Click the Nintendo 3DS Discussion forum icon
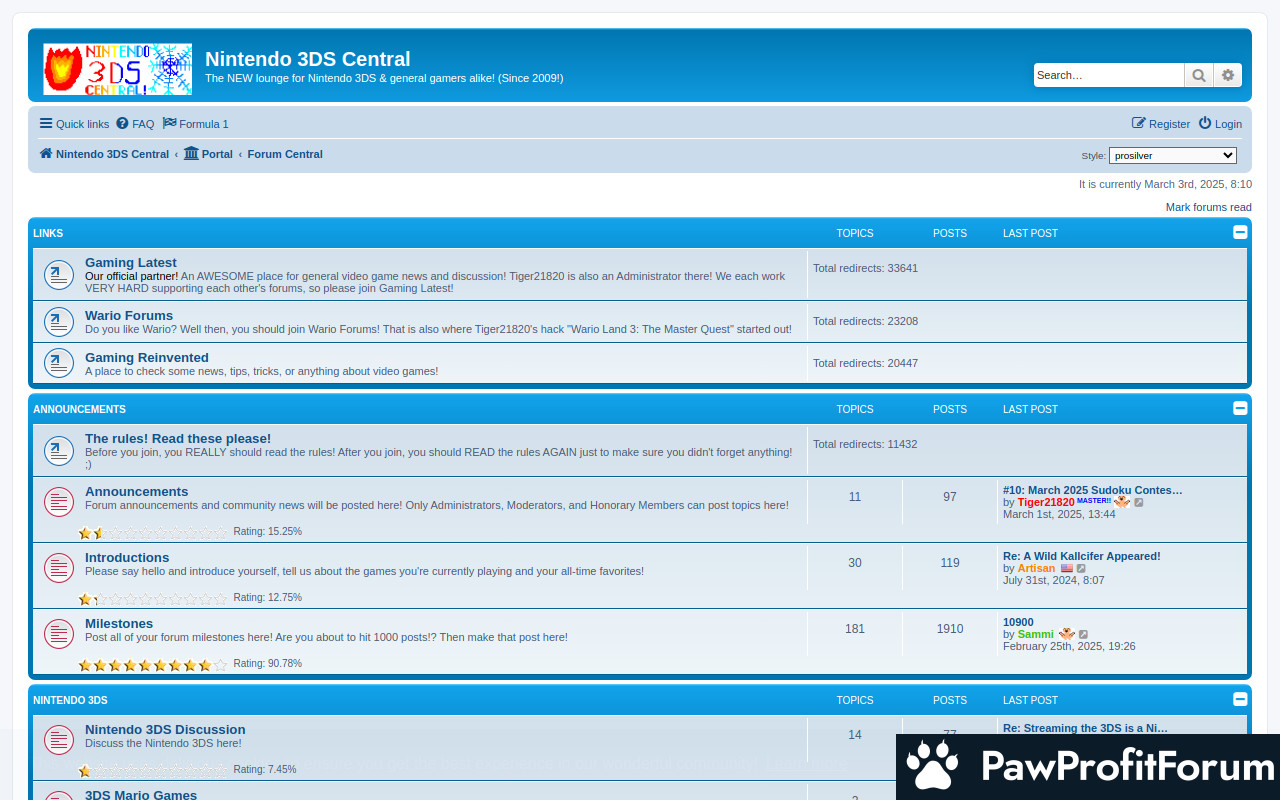This screenshot has height=800, width=1280. pyautogui.click(x=59, y=740)
